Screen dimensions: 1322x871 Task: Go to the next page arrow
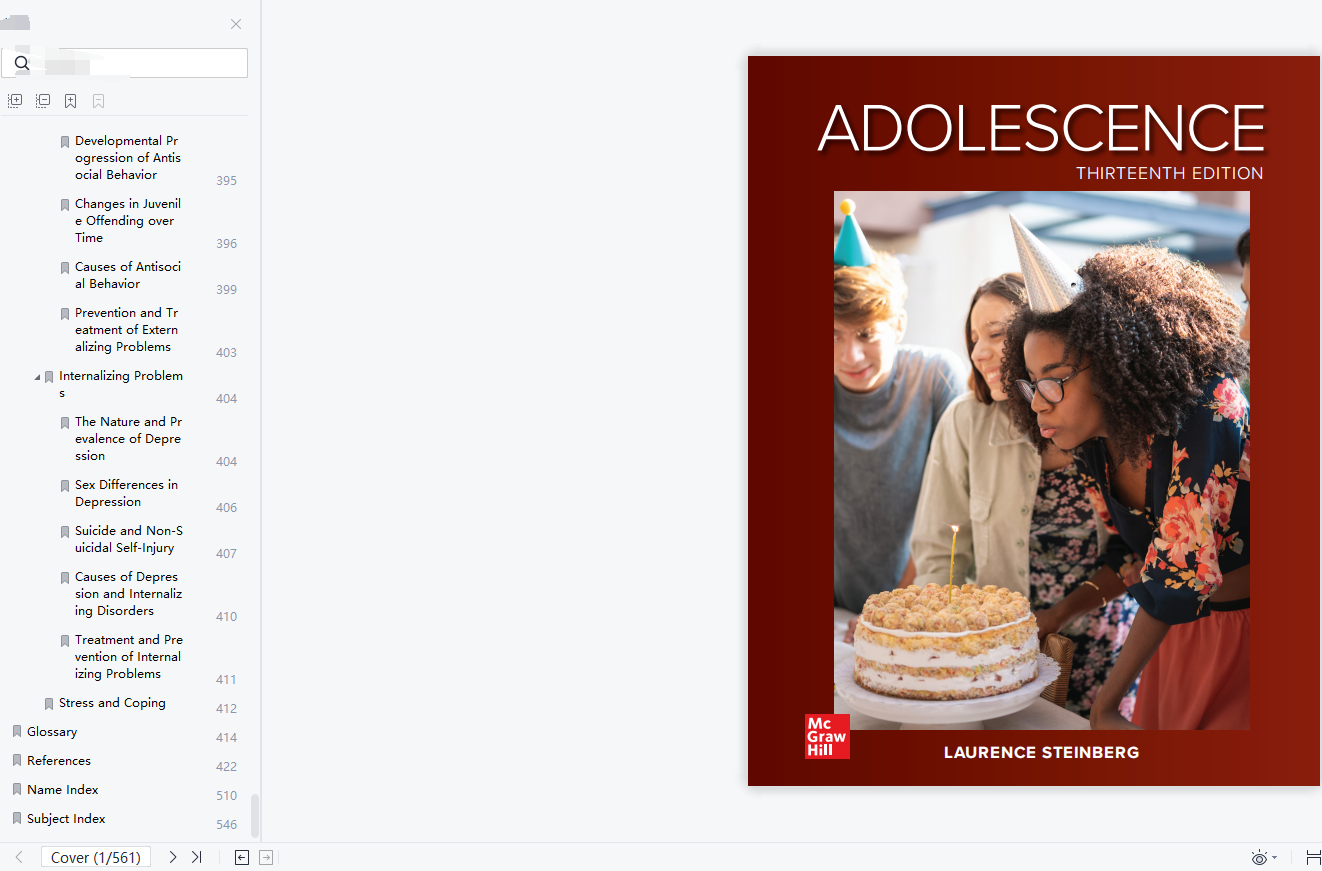[173, 857]
